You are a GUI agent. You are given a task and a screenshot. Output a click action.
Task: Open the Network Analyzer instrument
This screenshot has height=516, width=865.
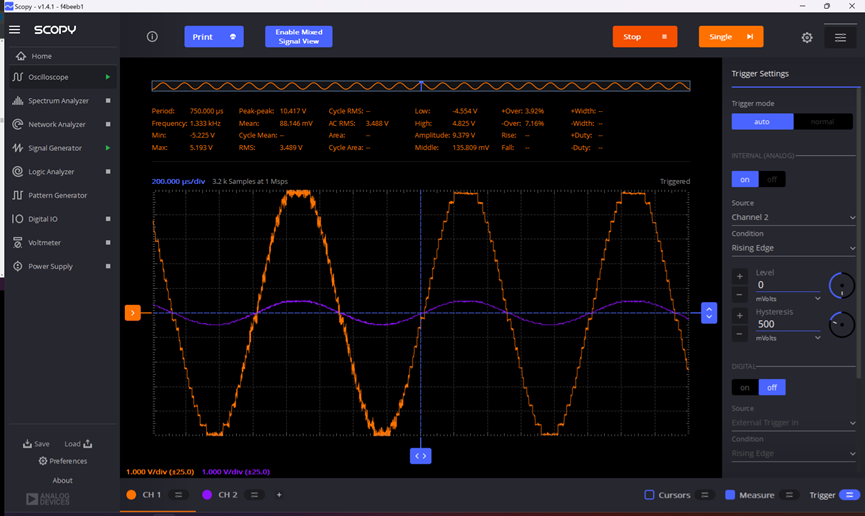(x=62, y=125)
